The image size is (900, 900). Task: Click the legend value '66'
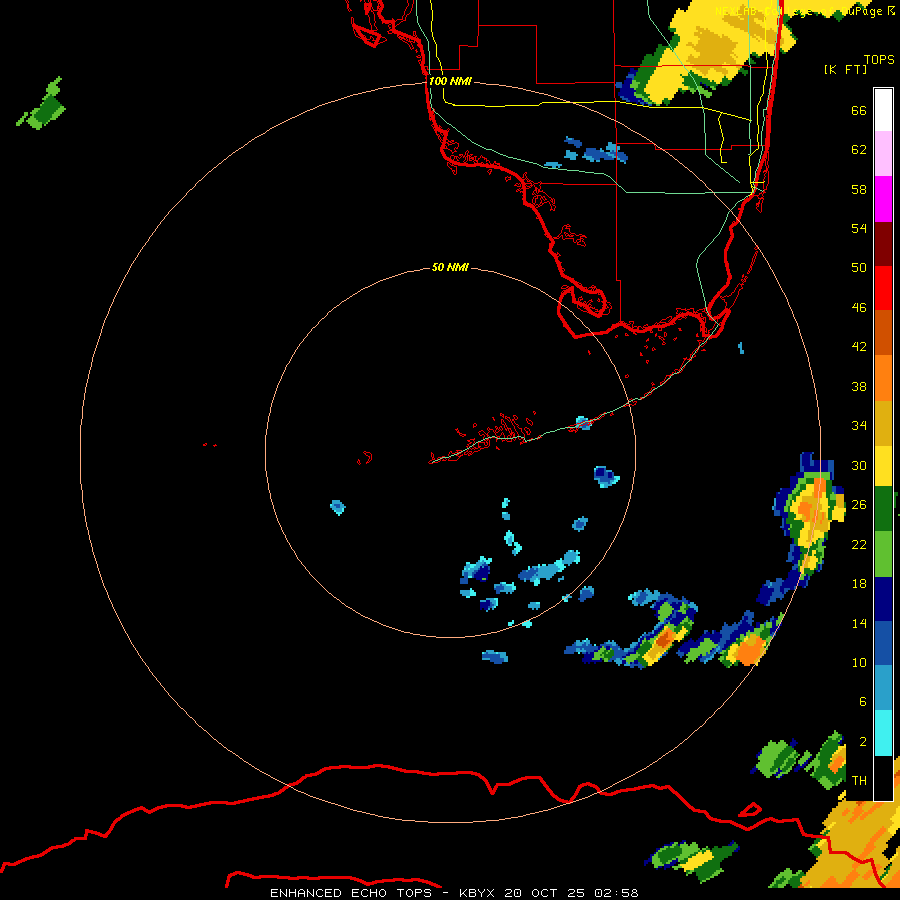pos(859,111)
